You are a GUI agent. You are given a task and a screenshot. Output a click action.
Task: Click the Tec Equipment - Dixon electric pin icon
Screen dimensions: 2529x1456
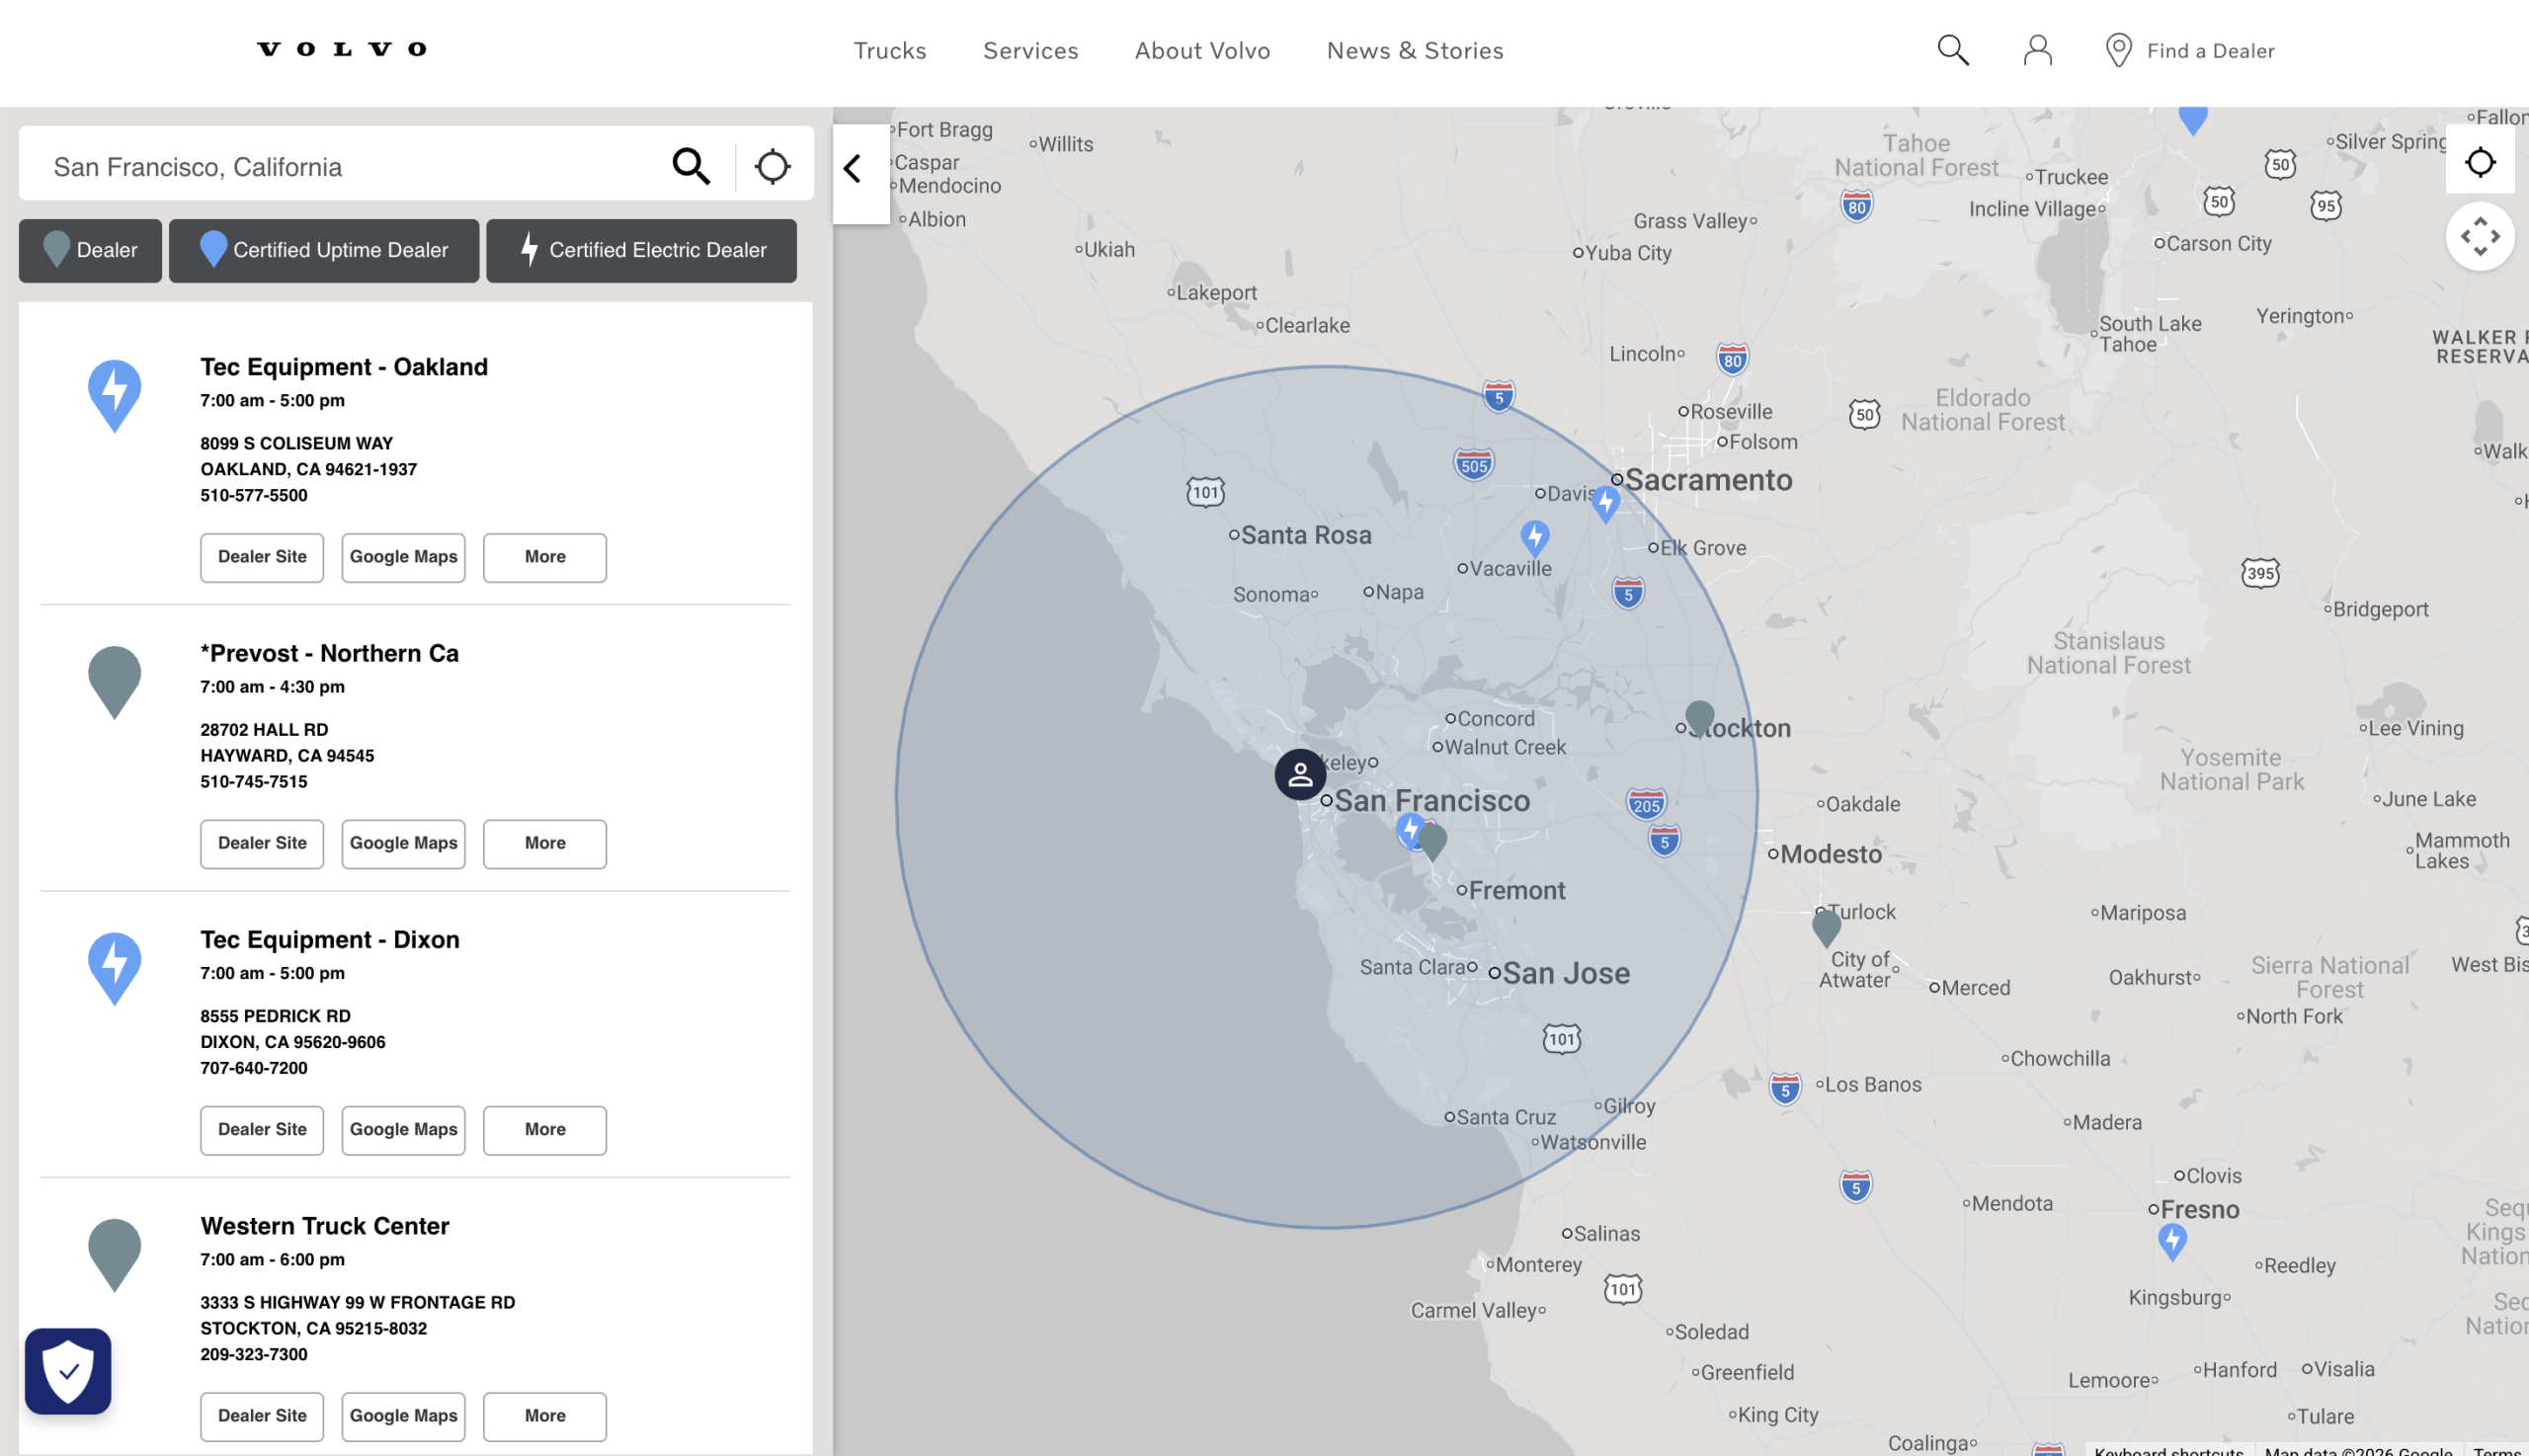pyautogui.click(x=114, y=969)
